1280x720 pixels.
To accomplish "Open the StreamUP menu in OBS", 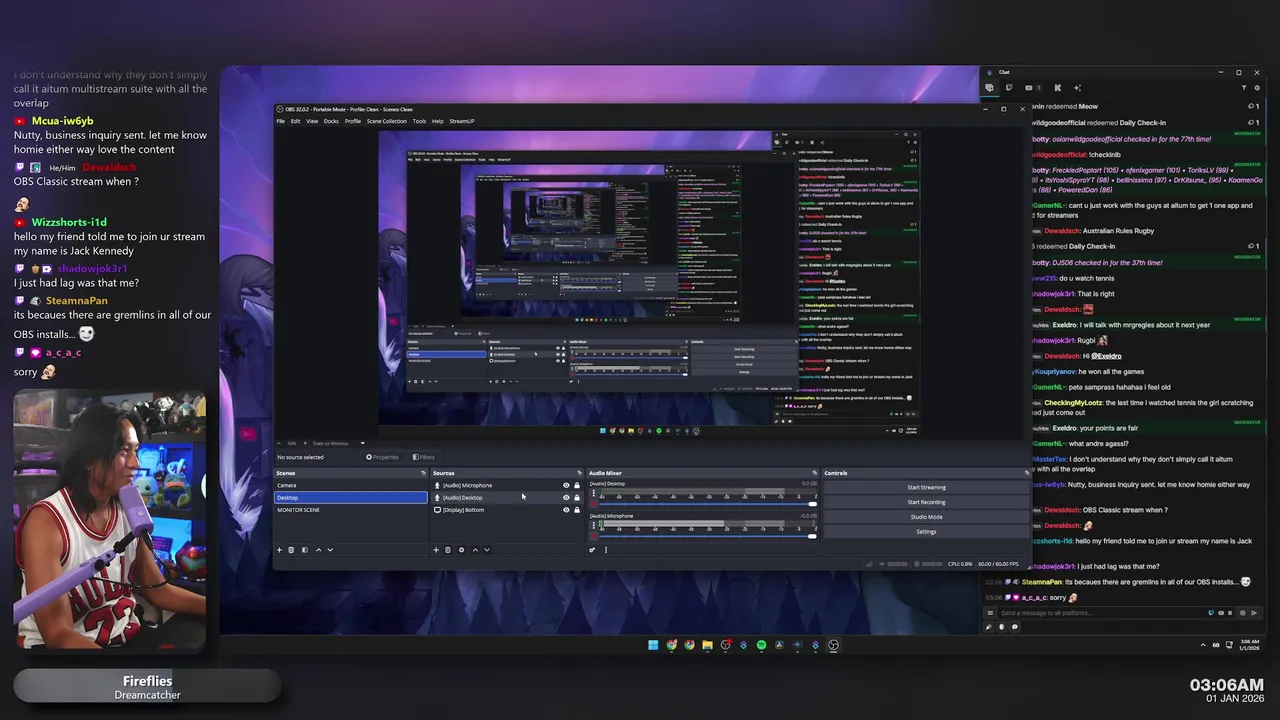I will pos(462,121).
